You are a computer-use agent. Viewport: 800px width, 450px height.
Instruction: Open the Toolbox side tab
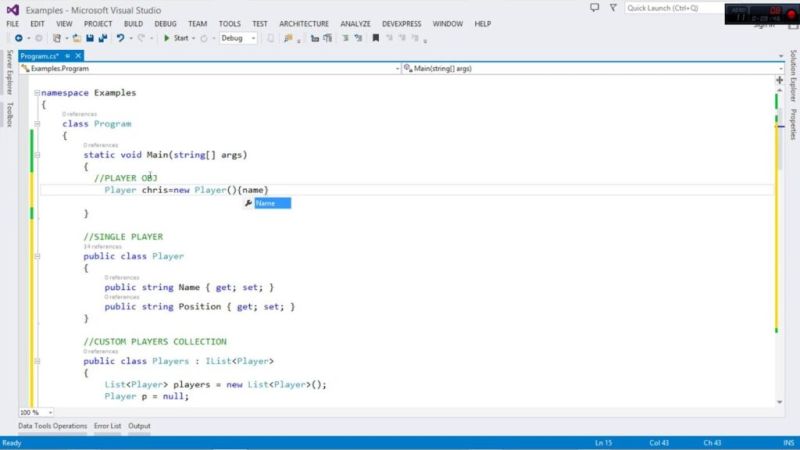[10, 115]
